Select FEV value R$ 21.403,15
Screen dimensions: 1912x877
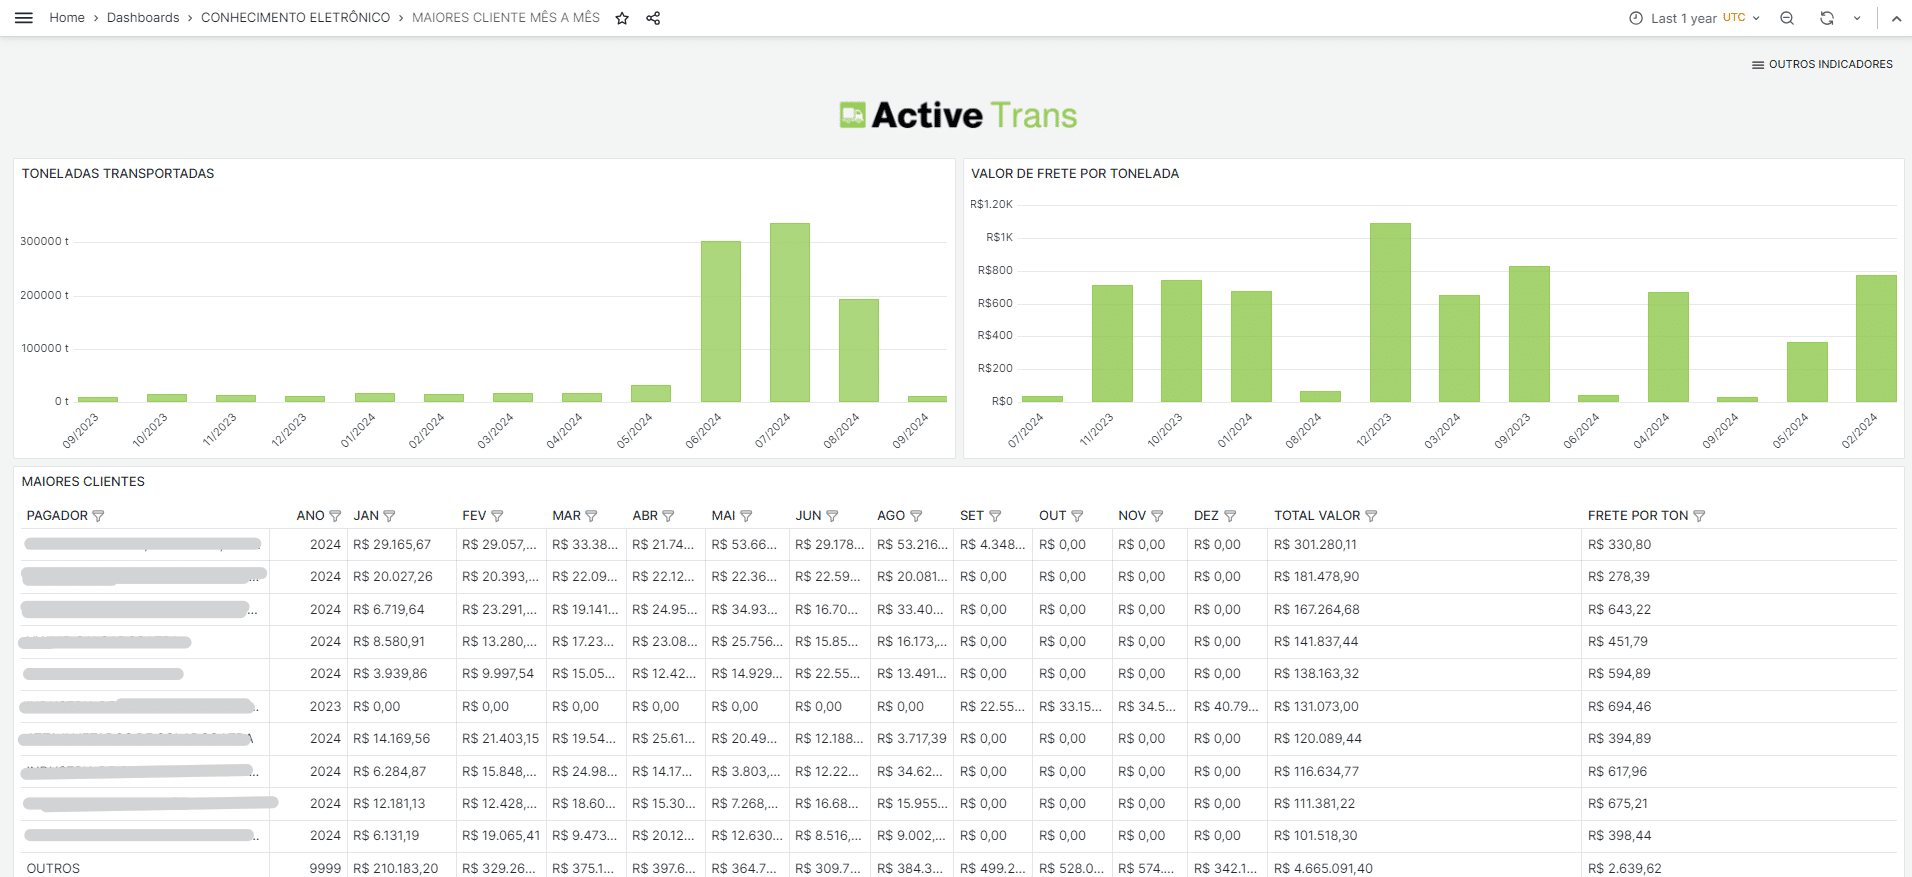click(500, 739)
